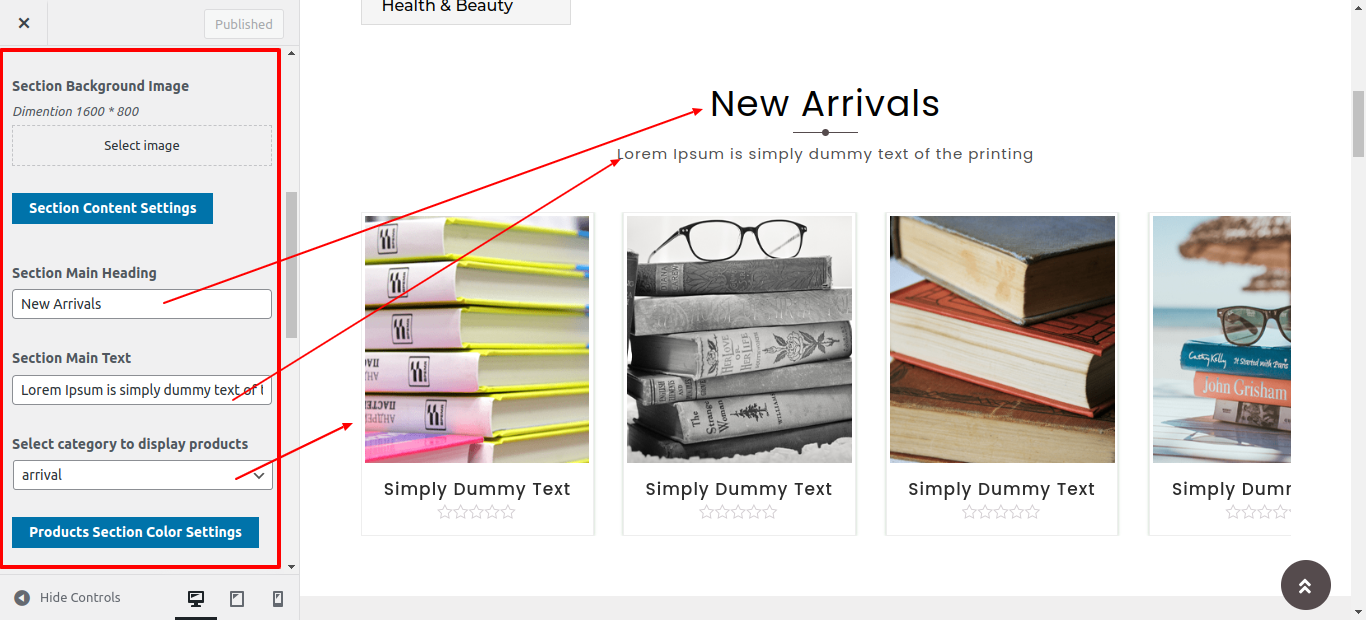This screenshot has width=1366, height=620.
Task: Click the sidebar scroll up arrow
Action: [291, 52]
